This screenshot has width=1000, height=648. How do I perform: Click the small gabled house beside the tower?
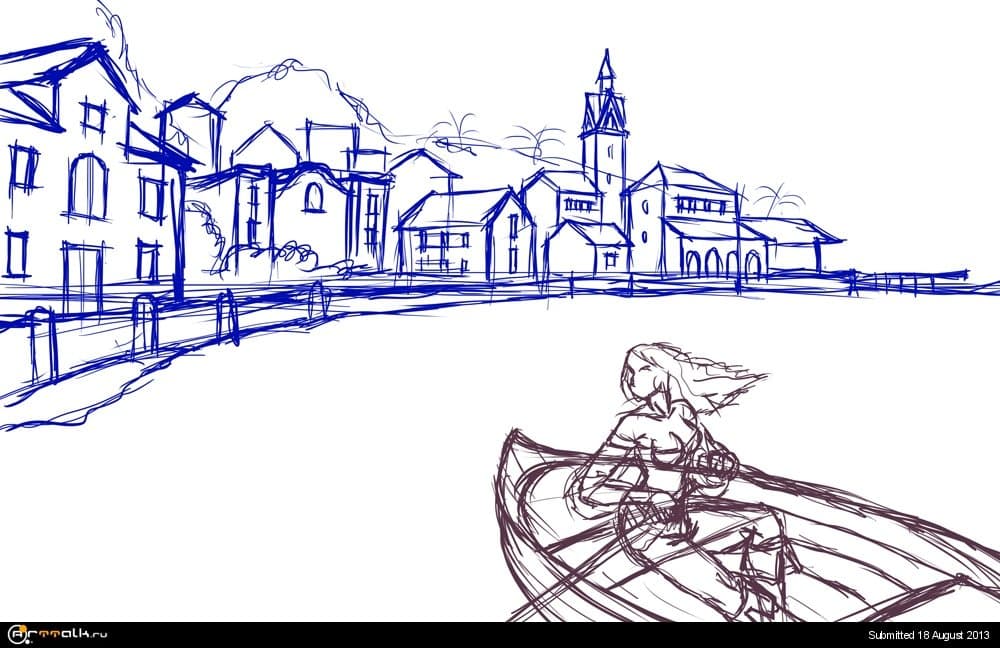[x=585, y=250]
